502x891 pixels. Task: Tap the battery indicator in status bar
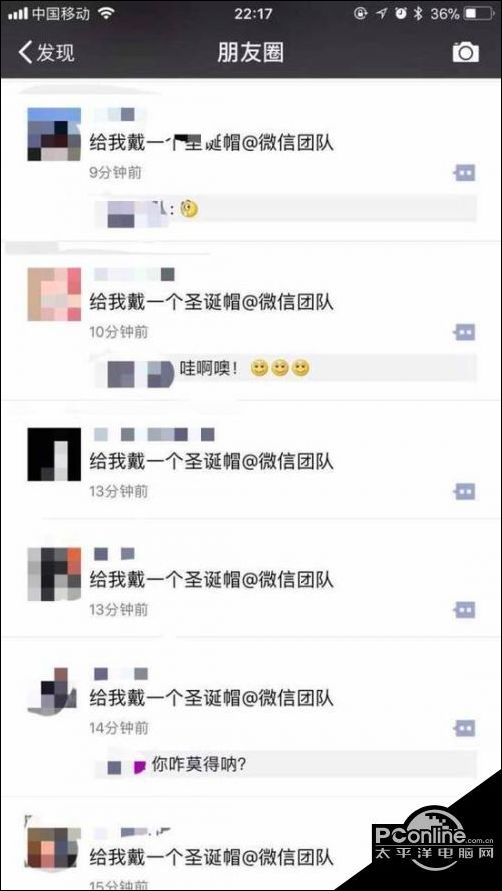click(x=479, y=14)
